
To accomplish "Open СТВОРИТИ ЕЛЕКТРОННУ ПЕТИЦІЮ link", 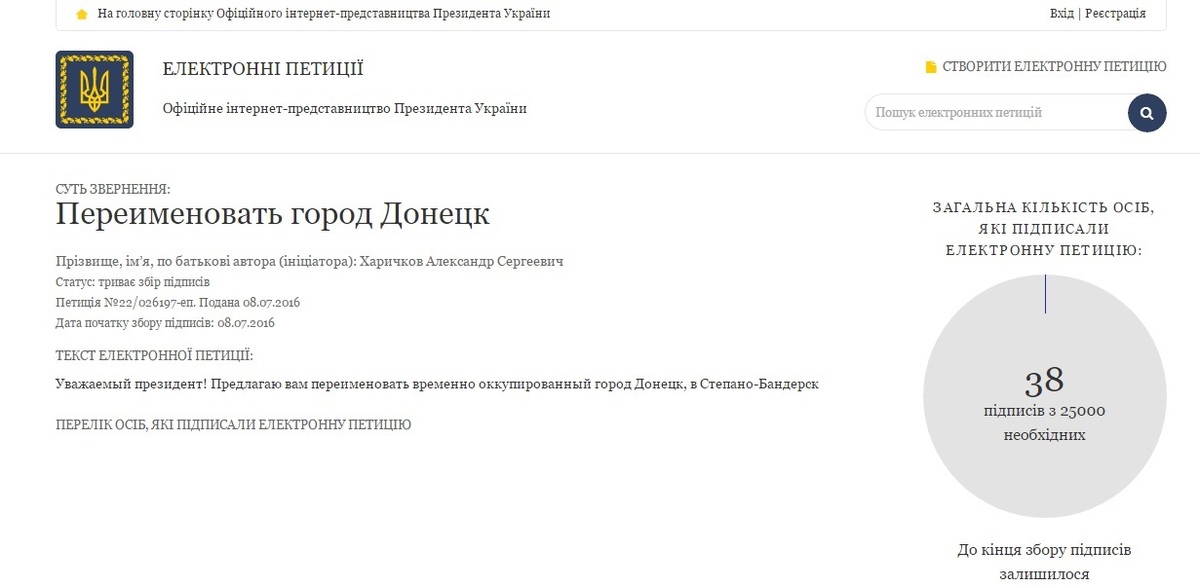I will click(x=1054, y=67).
